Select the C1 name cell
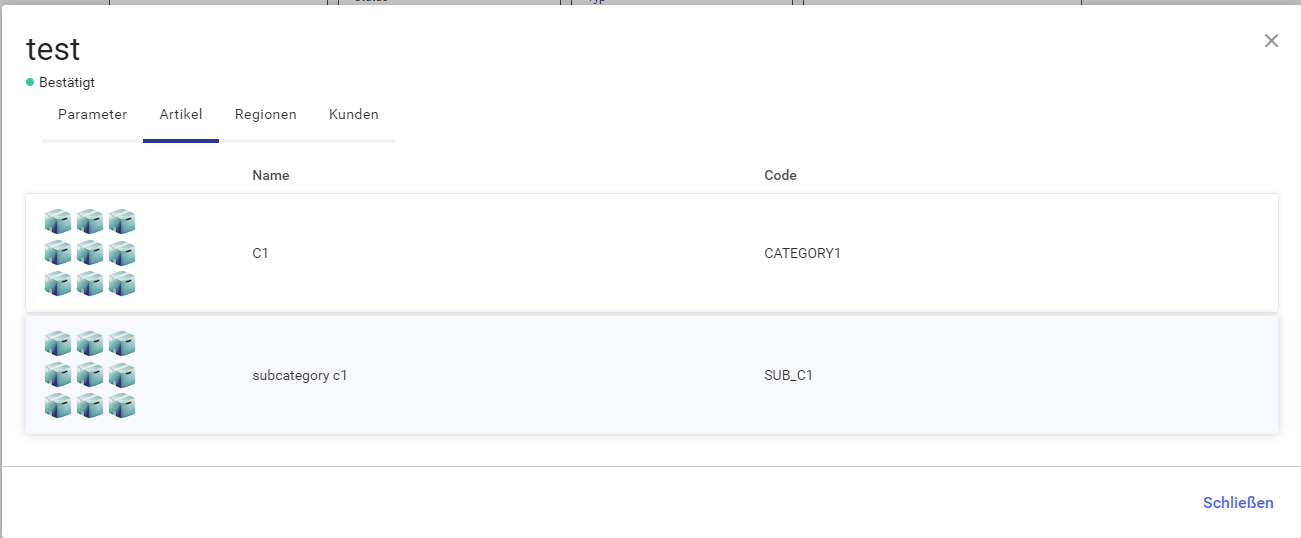The width and height of the screenshot is (1301, 538). click(x=260, y=253)
